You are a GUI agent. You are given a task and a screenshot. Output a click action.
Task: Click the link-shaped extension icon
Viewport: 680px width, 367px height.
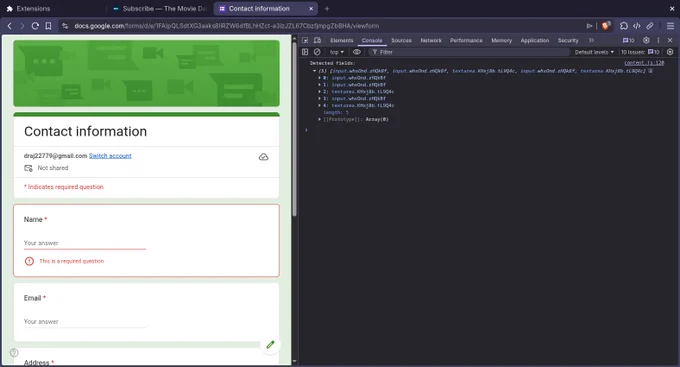click(650, 26)
